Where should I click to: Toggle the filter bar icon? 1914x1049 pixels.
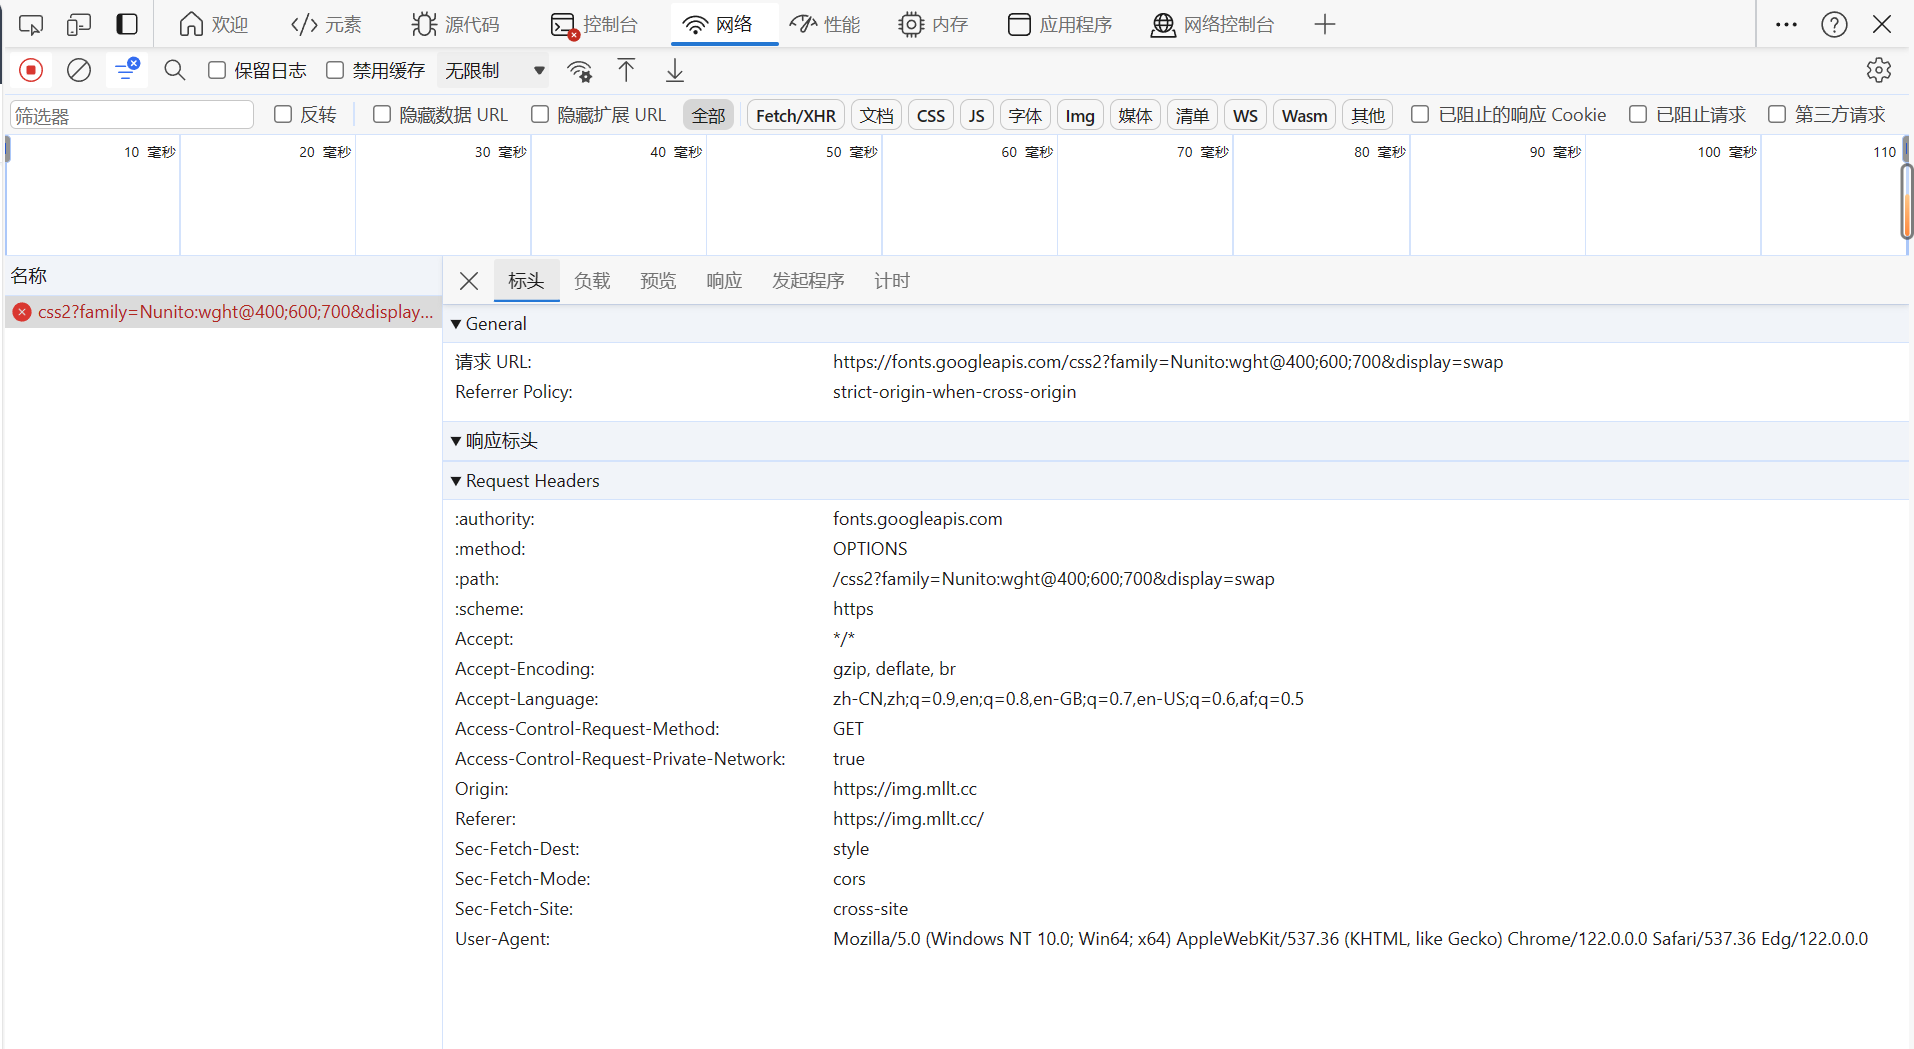pyautogui.click(x=127, y=70)
